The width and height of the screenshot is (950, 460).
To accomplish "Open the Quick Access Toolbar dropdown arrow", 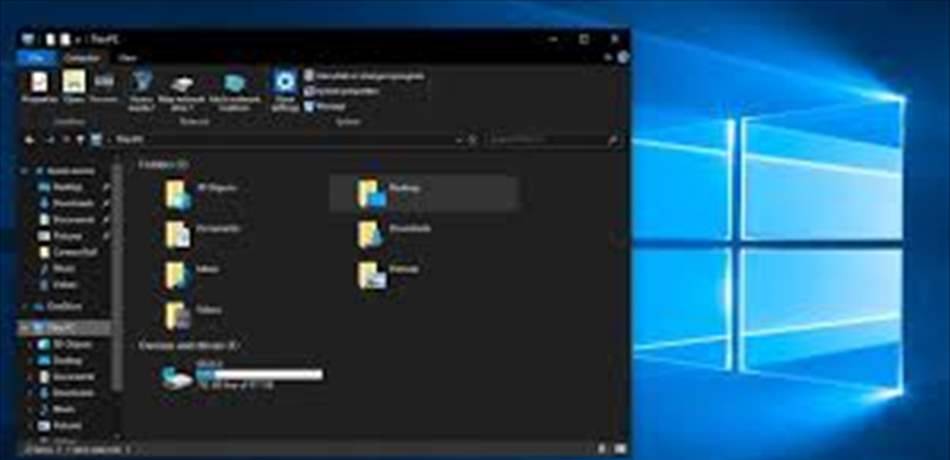I will pyautogui.click(x=78, y=39).
